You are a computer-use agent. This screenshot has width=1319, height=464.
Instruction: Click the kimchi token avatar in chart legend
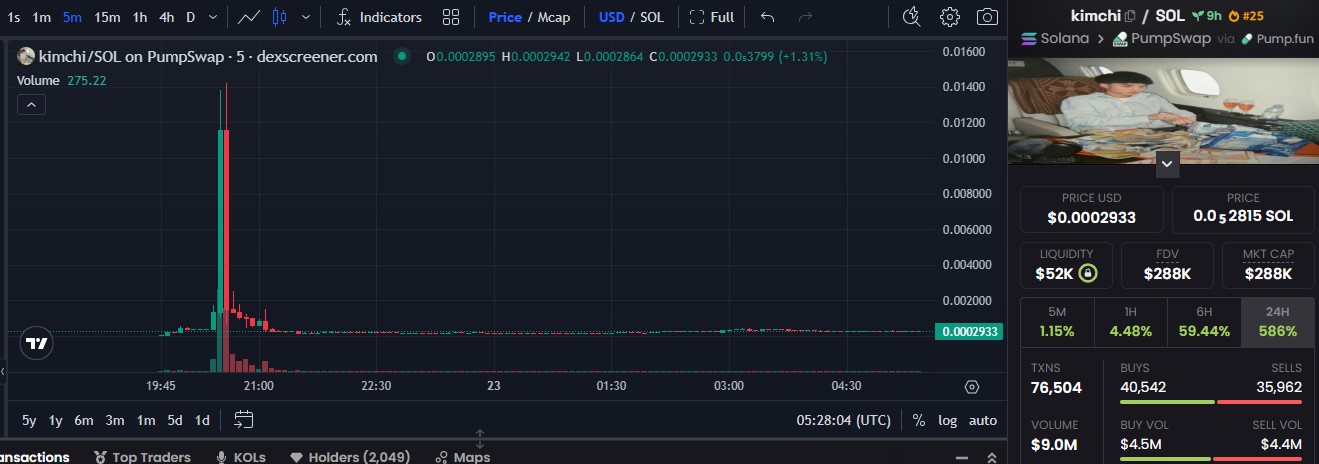(x=26, y=57)
